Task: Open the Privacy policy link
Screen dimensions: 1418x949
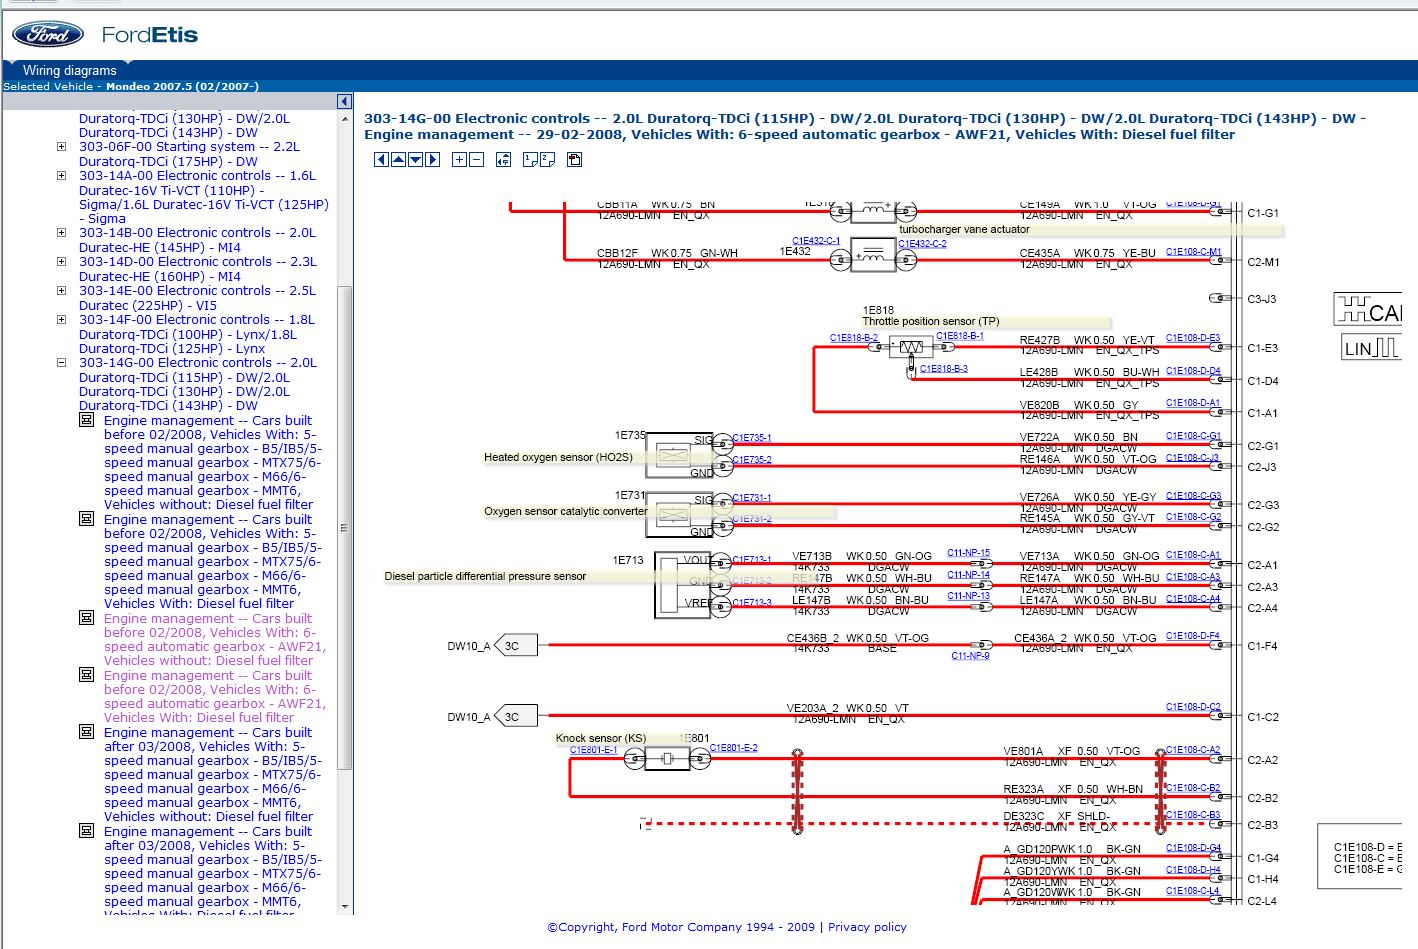Action: (x=867, y=927)
